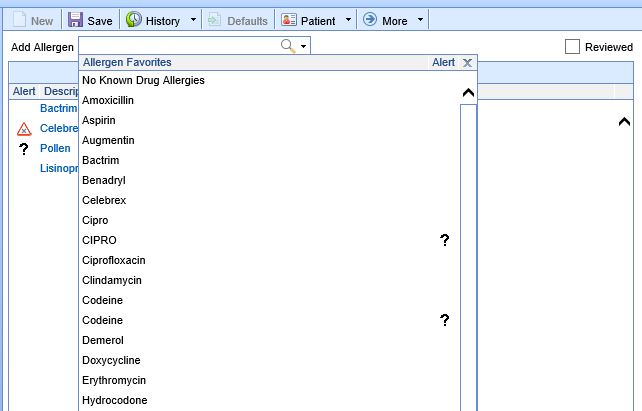
Task: Open History via the clock icon
Action: pyautogui.click(x=133, y=19)
